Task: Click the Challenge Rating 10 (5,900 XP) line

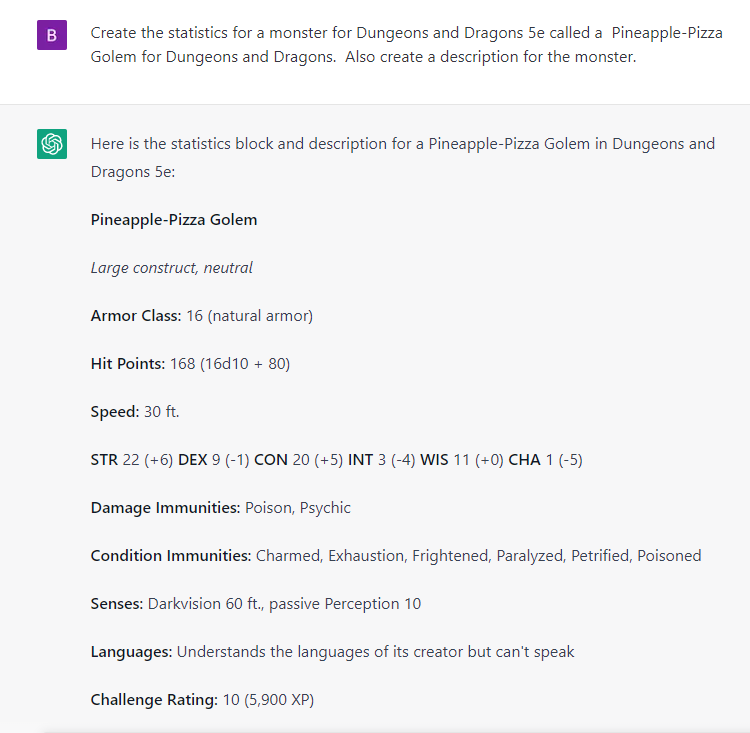Action: tap(202, 700)
